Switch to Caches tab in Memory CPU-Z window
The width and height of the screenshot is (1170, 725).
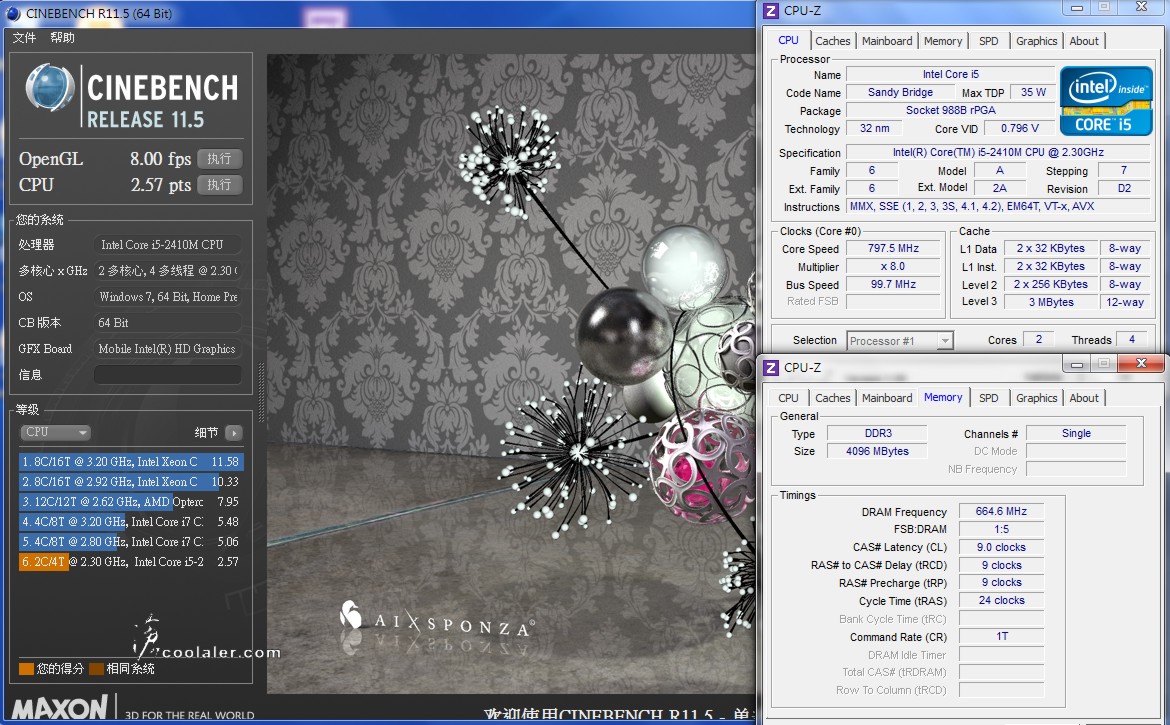point(832,398)
